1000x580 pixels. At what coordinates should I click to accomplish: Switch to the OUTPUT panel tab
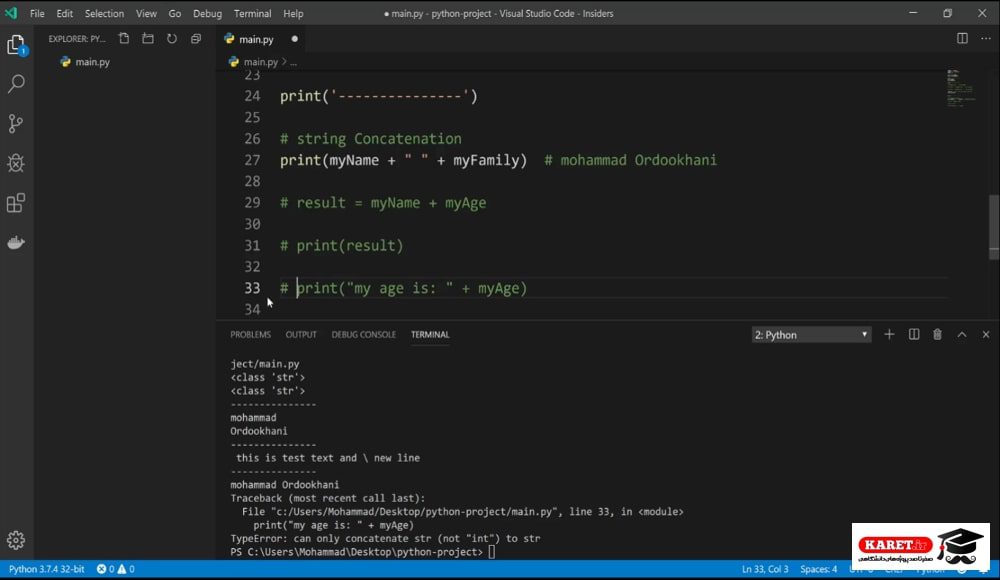click(x=301, y=334)
